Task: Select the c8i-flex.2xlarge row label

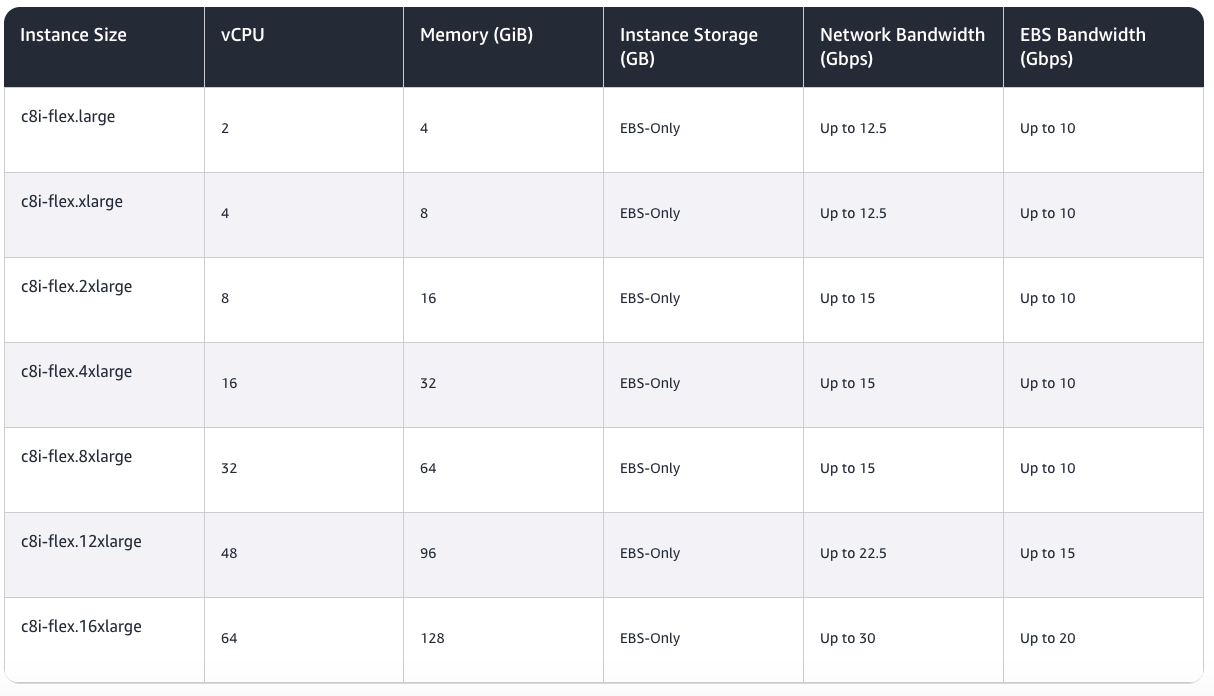Action: (x=76, y=287)
